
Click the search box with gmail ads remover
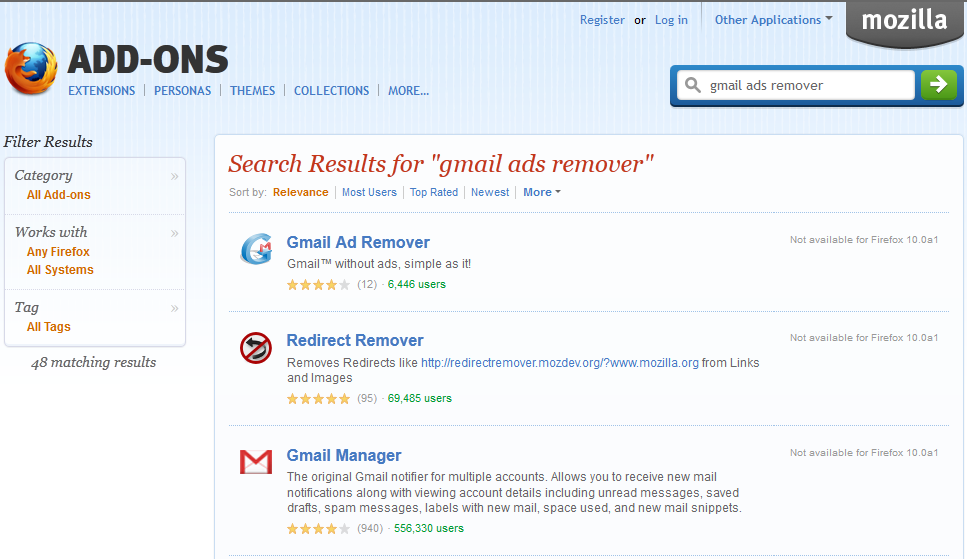(x=796, y=85)
